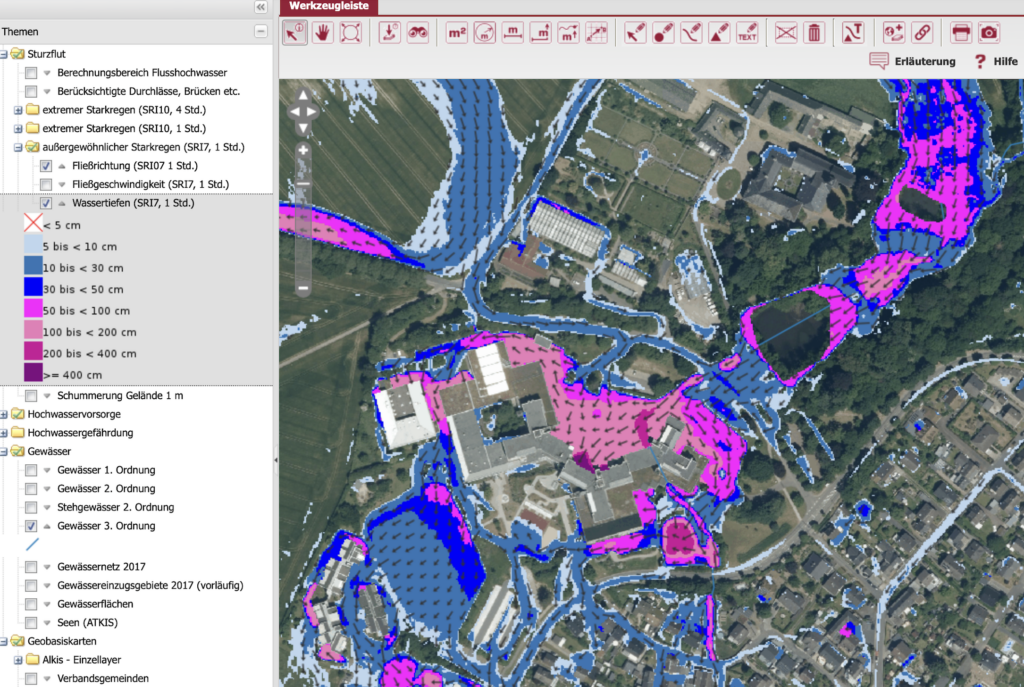The image size is (1024, 687).
Task: Click the trash can delete icon
Action: [814, 33]
